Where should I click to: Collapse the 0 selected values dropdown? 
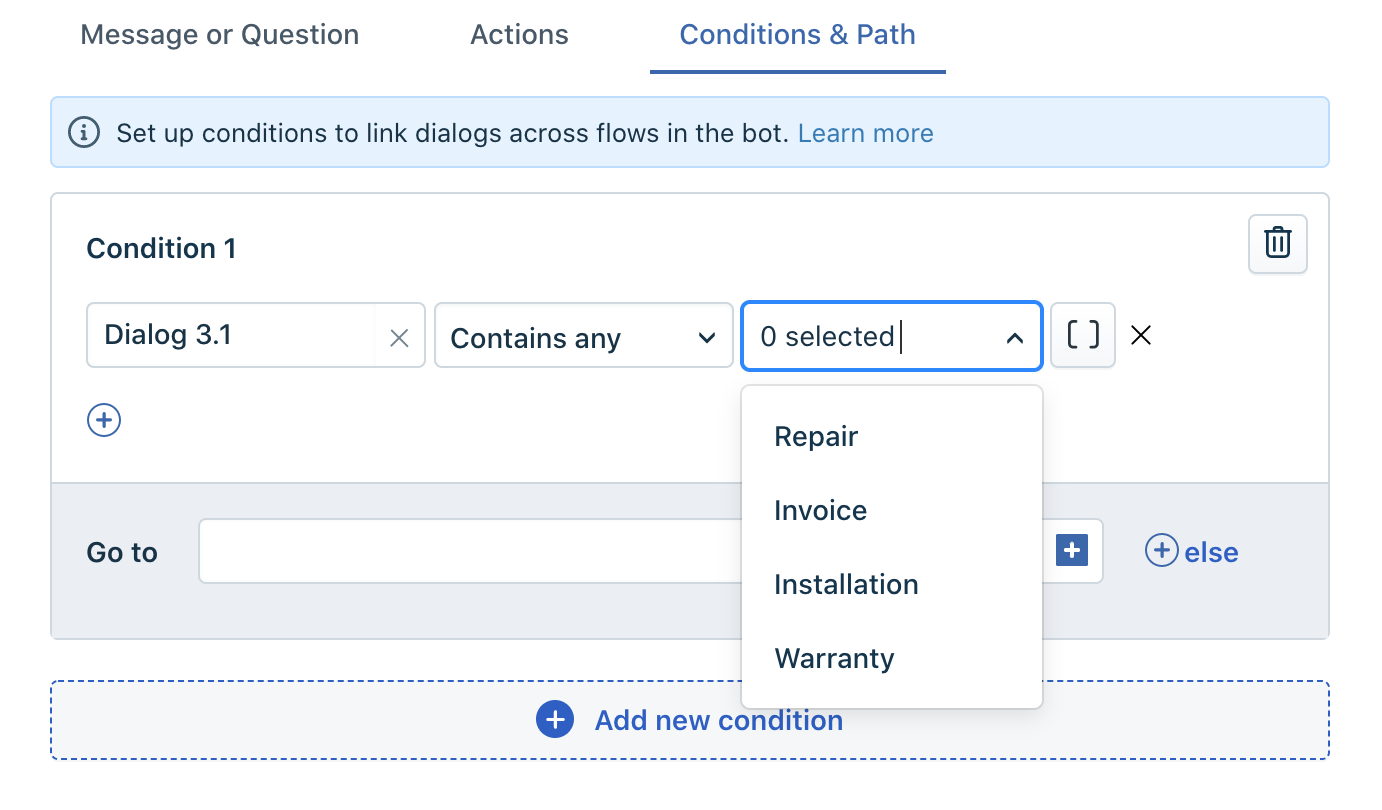(x=1014, y=338)
